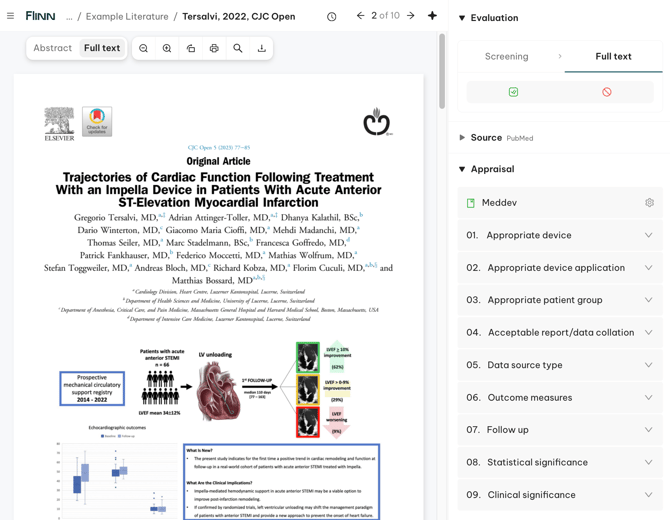Click the zoom out icon in PDF toolbar
The image size is (670, 520).
coord(144,48)
